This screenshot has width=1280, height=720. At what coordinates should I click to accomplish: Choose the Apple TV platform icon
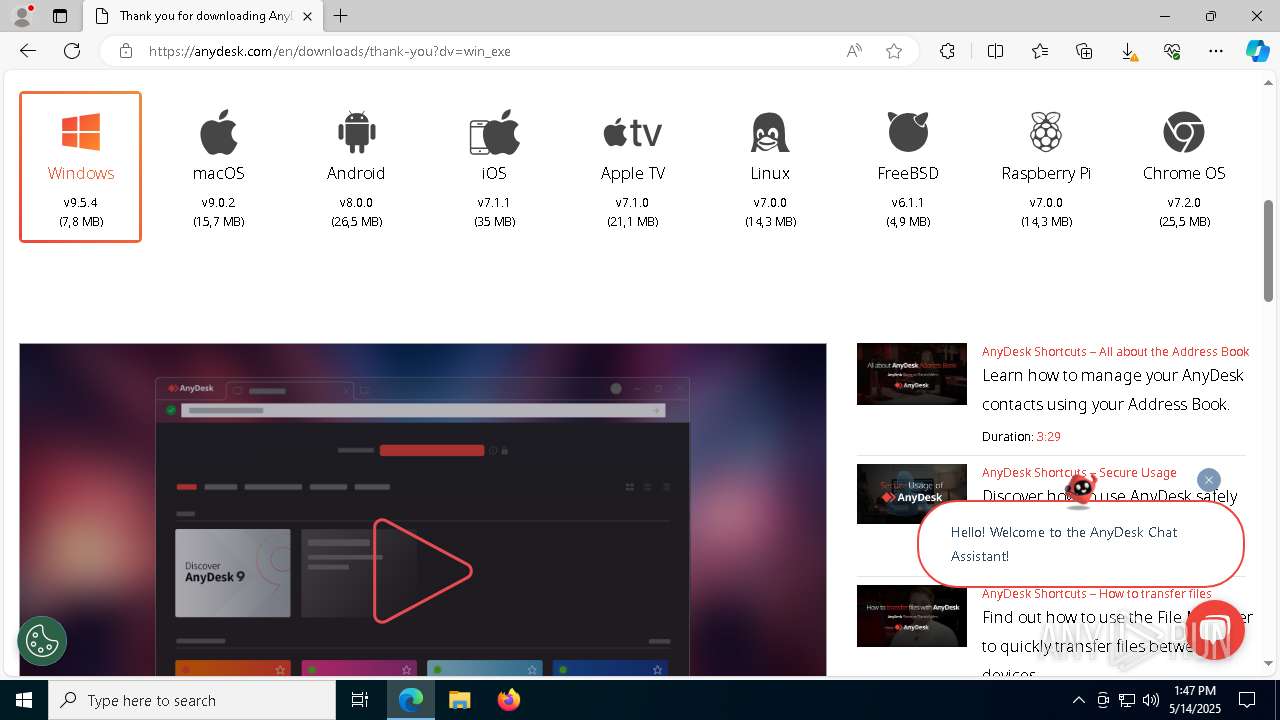[633, 132]
